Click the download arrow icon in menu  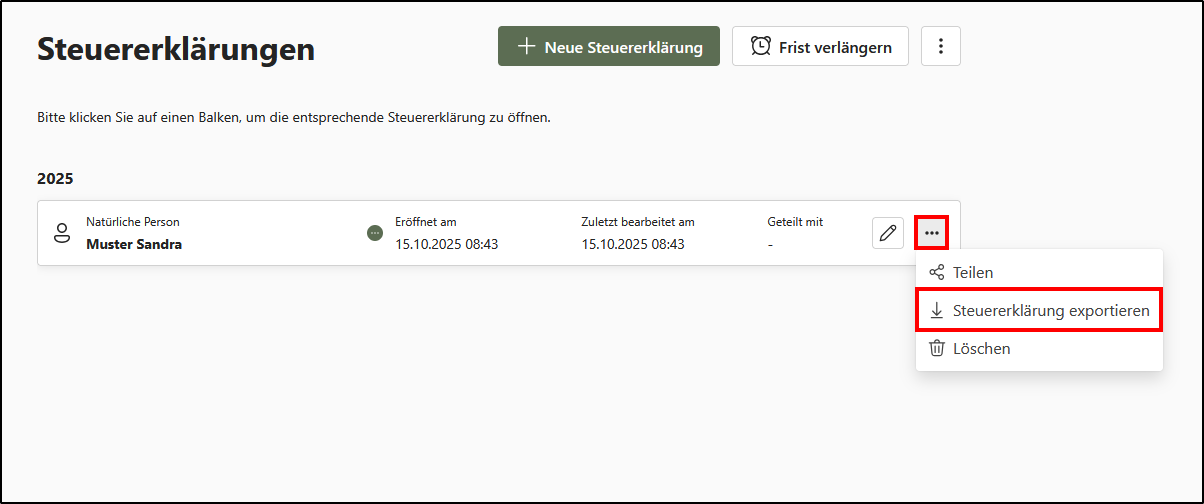[937, 311]
